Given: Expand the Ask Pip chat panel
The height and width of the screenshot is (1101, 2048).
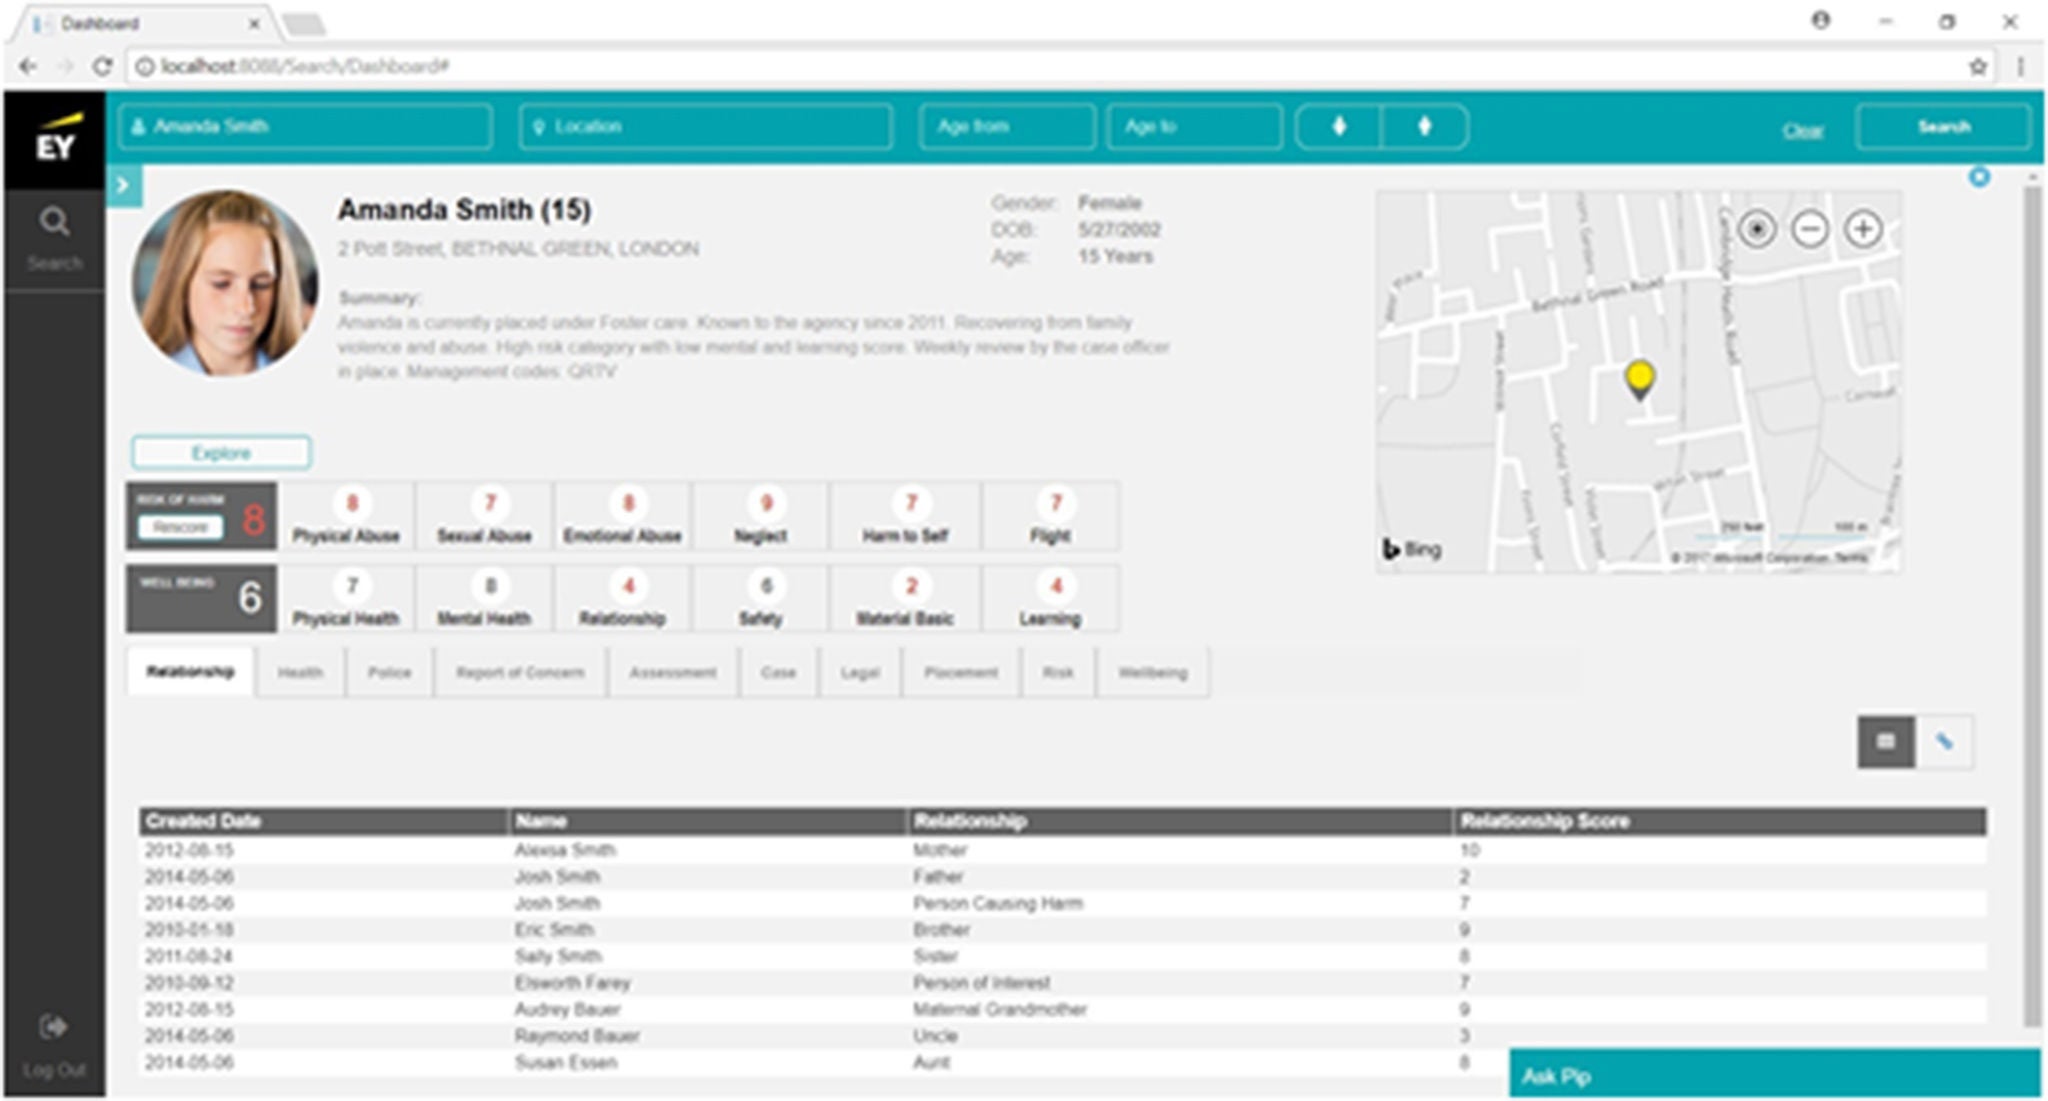Looking at the screenshot, I should (x=1773, y=1075).
